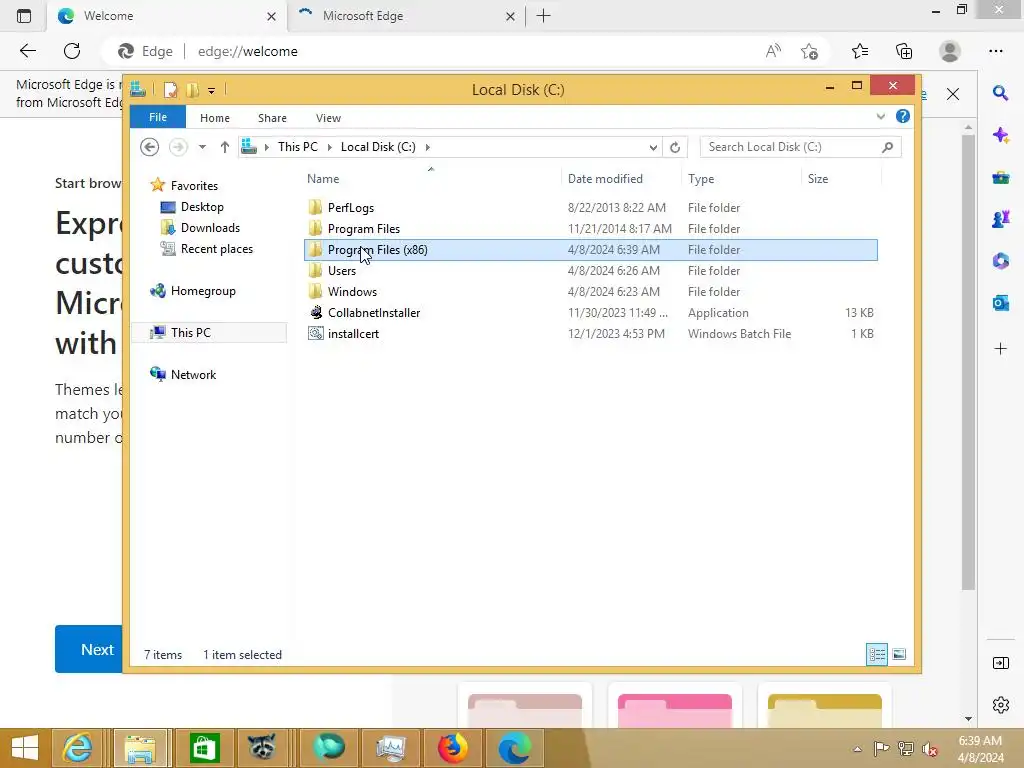This screenshot has width=1024, height=768.
Task: Reload the Edge page
Action: point(72,51)
